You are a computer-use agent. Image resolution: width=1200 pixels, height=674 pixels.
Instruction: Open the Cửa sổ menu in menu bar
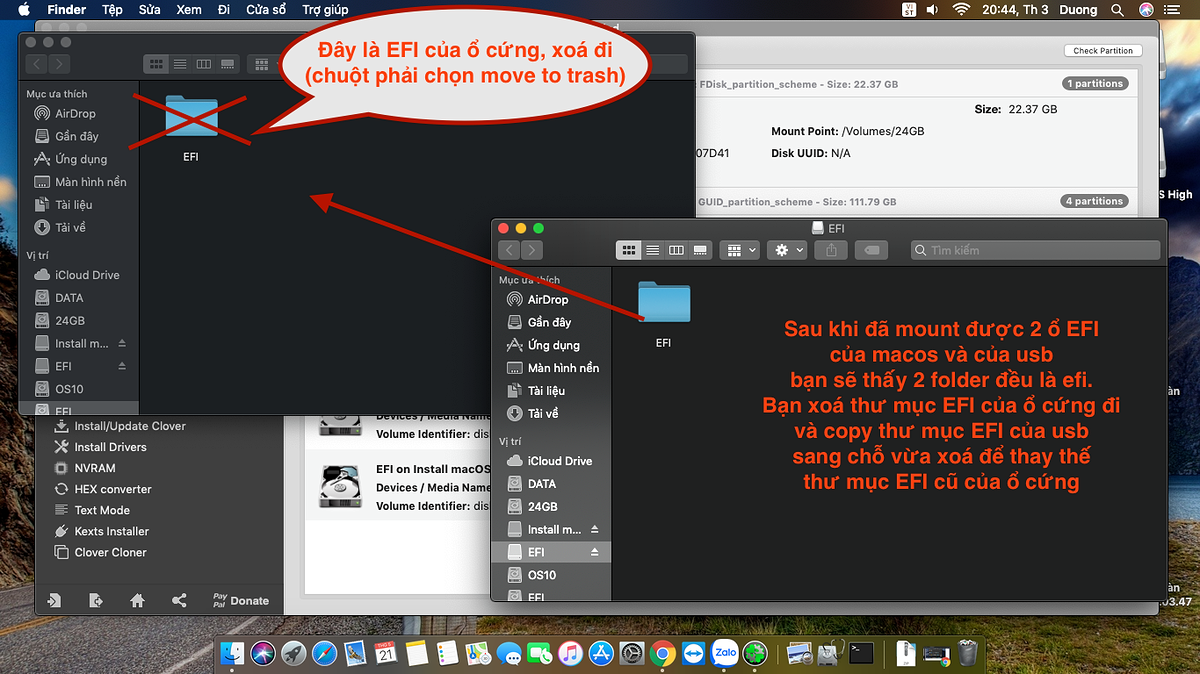pyautogui.click(x=267, y=9)
